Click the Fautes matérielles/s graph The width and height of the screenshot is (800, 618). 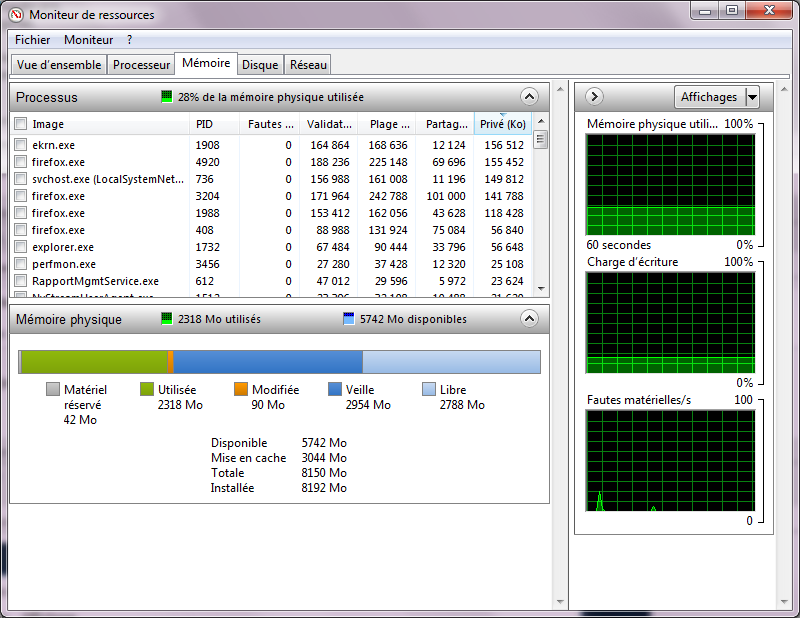670,460
